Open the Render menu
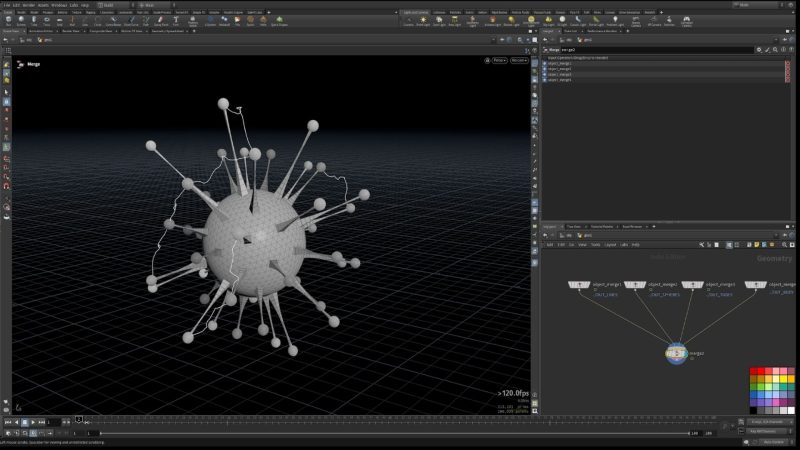 pyautogui.click(x=28, y=4)
